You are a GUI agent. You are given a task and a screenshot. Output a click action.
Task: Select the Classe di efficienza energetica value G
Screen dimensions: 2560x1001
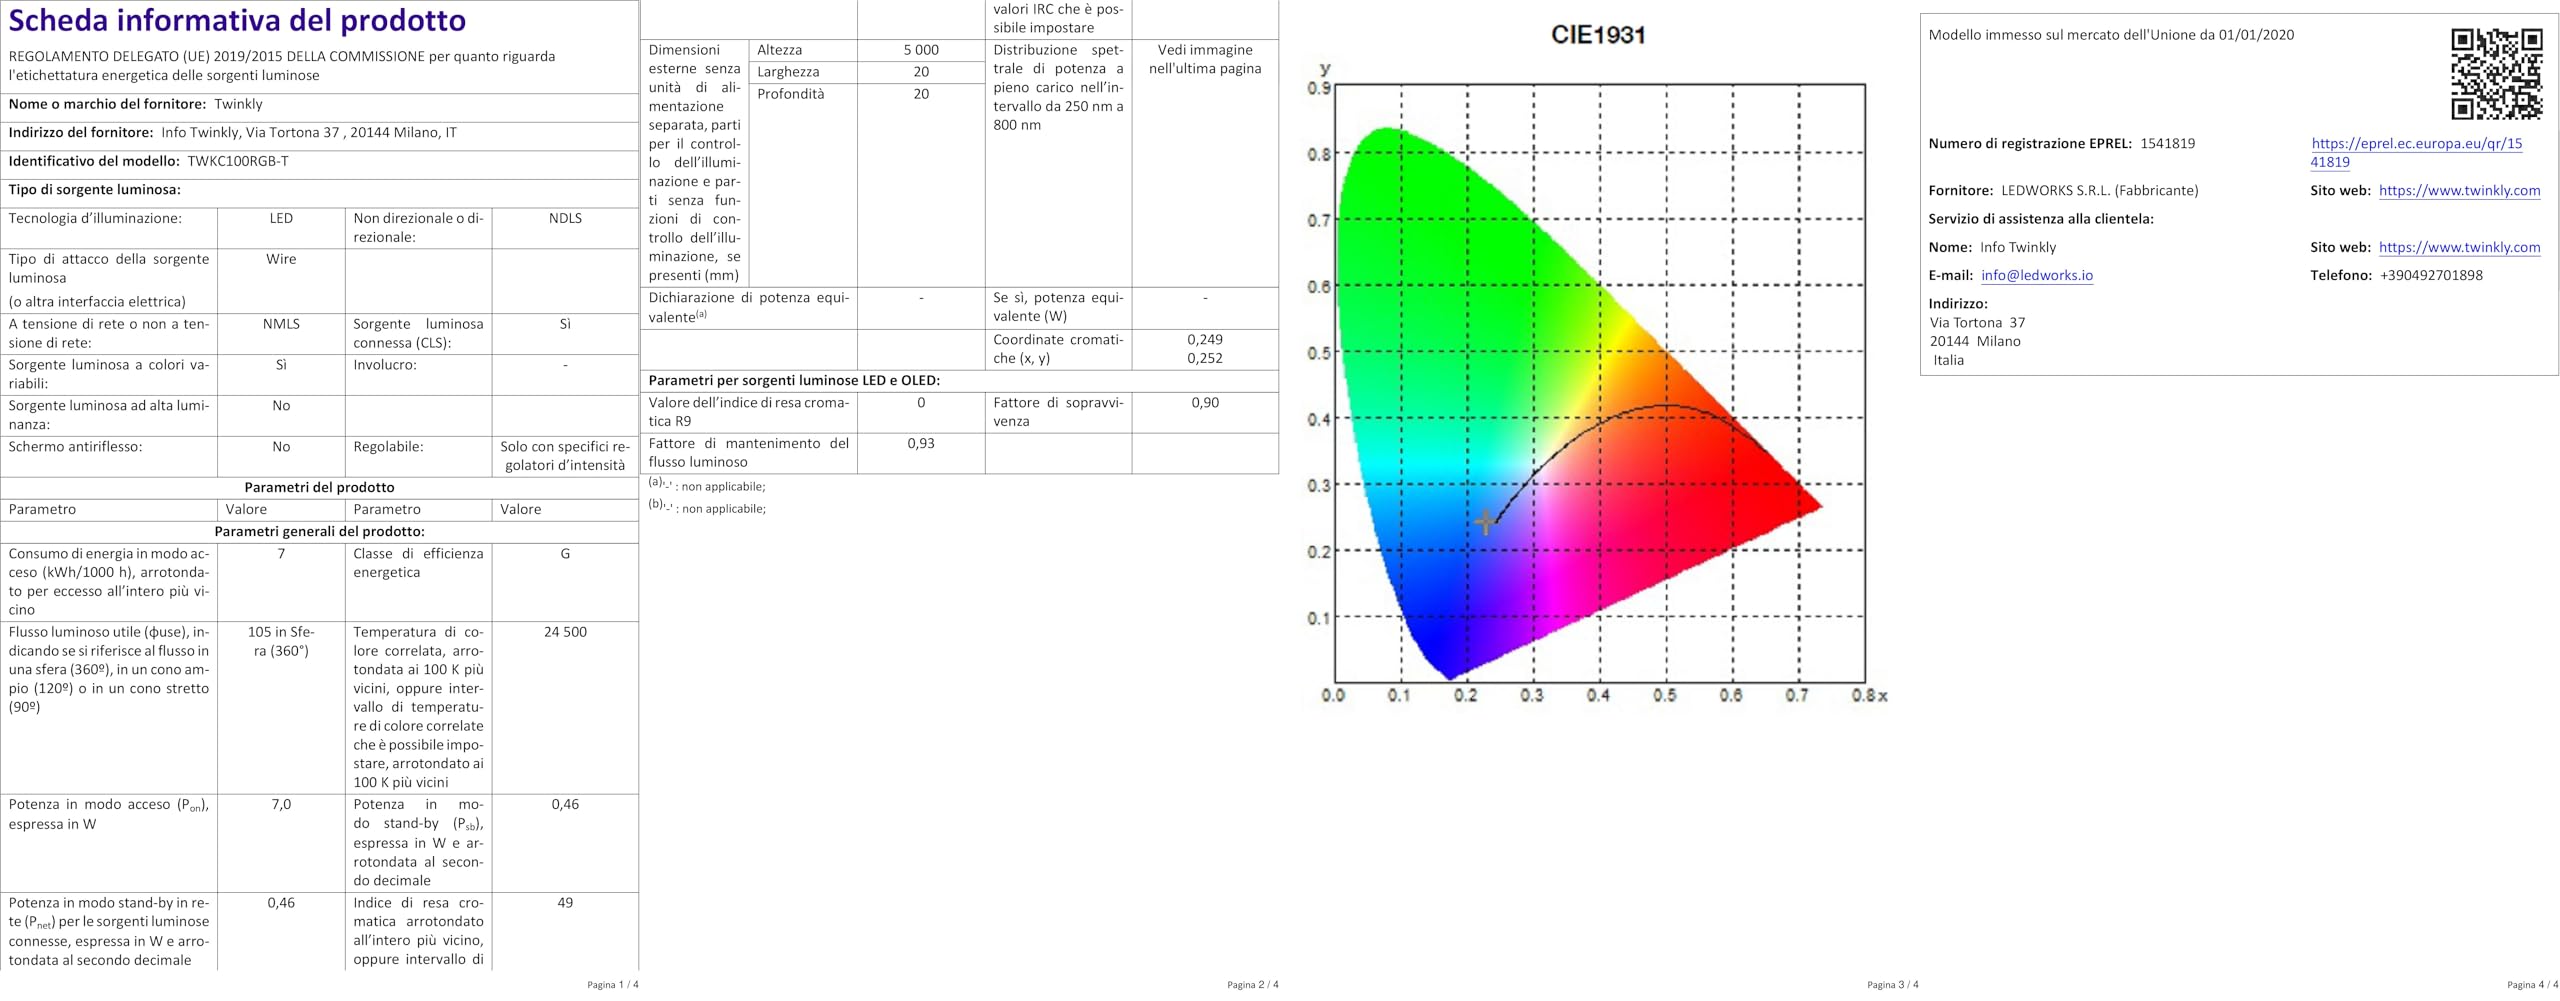(x=564, y=552)
